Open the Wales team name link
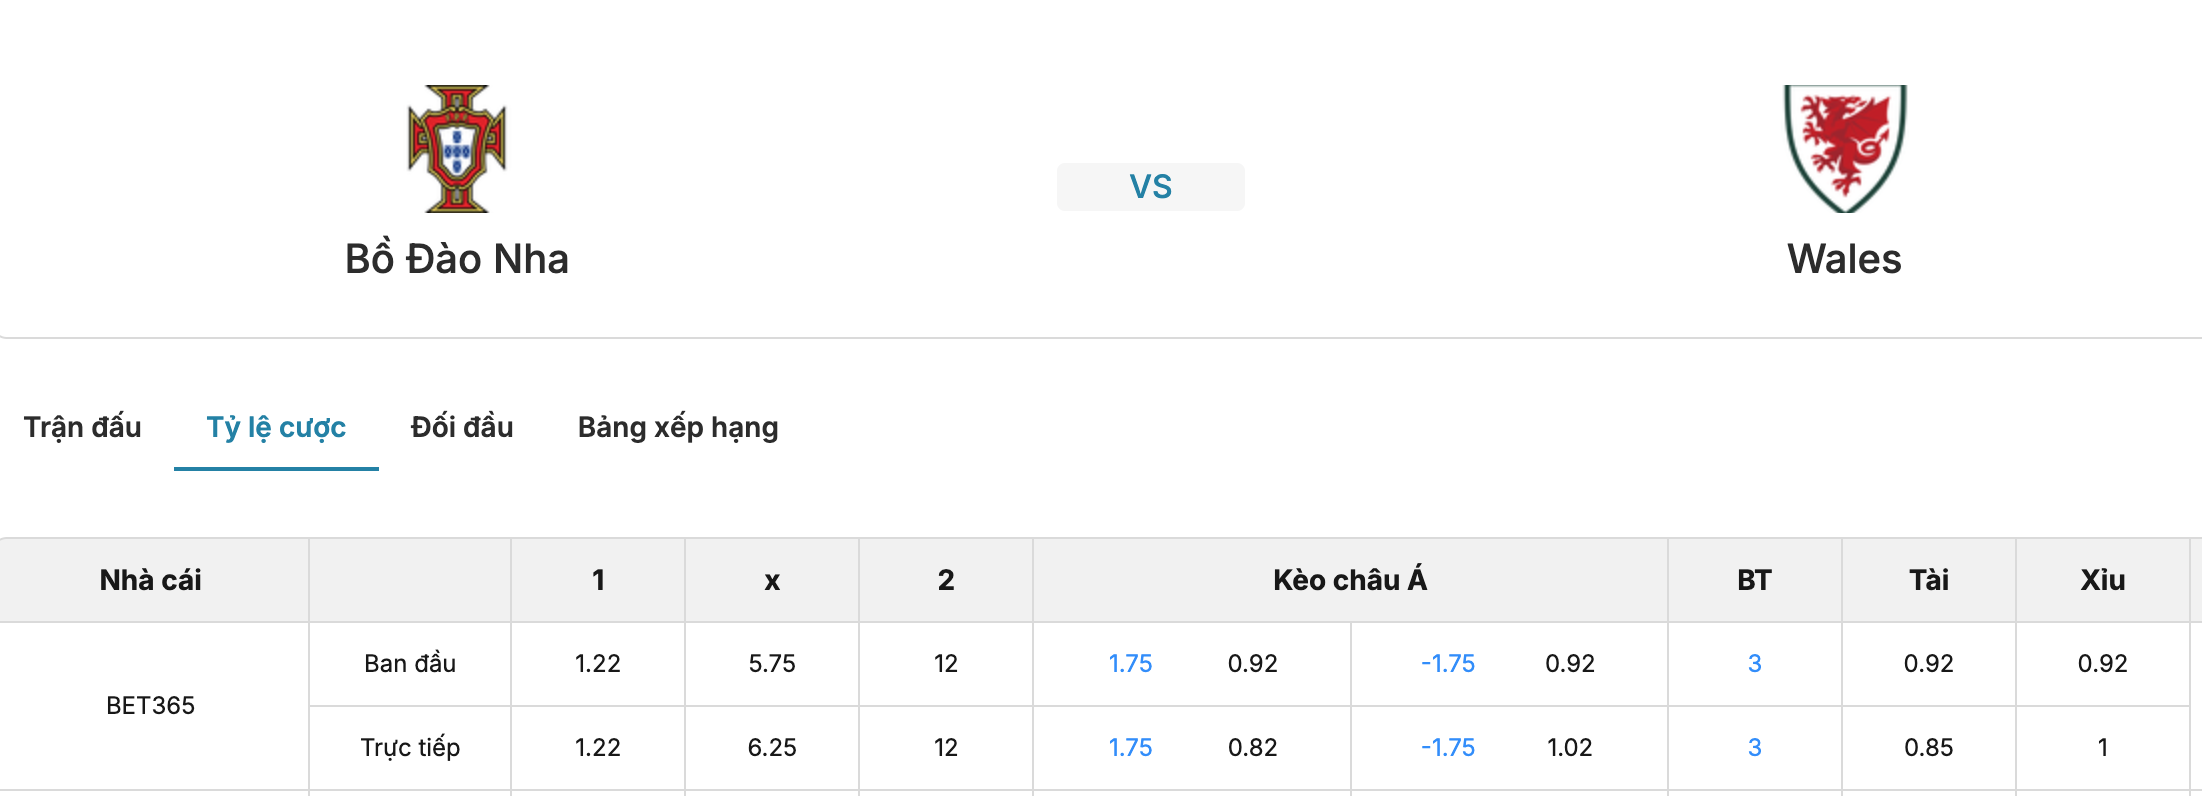The width and height of the screenshot is (2202, 796). point(1845,259)
